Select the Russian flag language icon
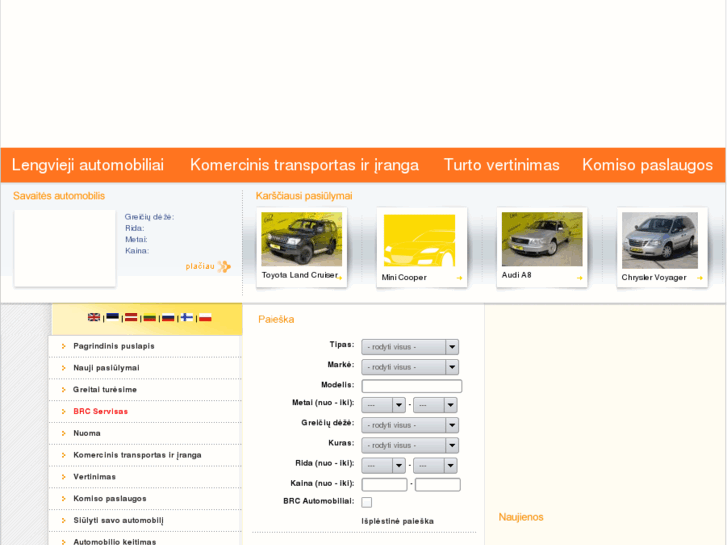This screenshot has width=727, height=545. (168, 317)
